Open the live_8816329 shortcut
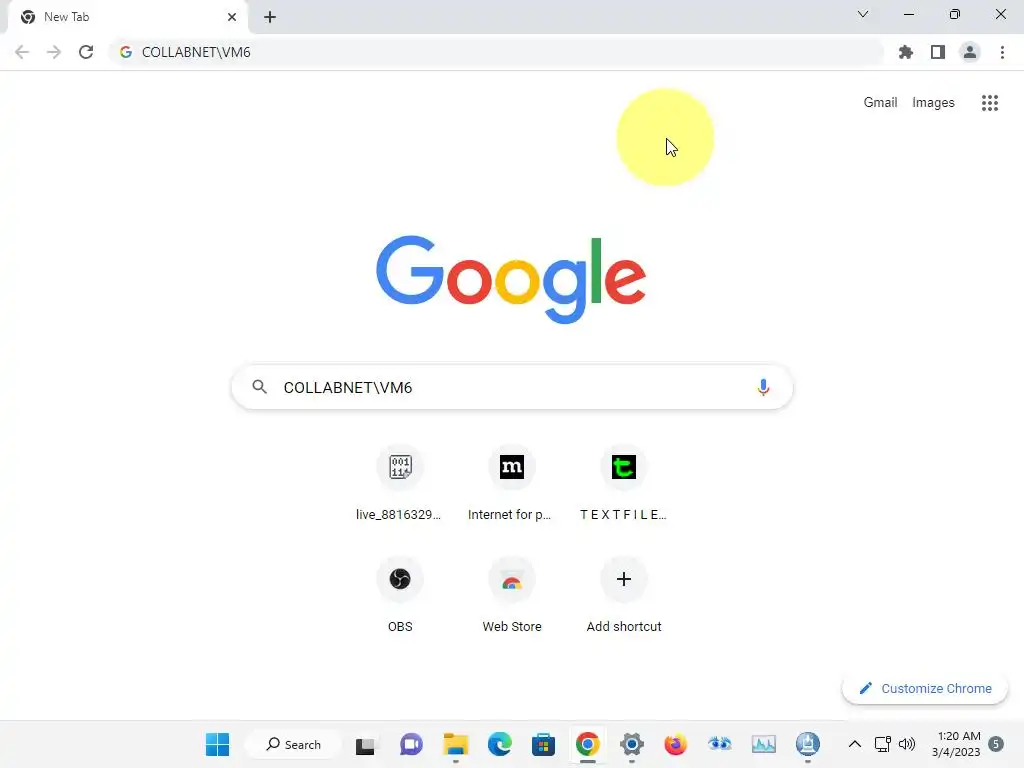 (400, 484)
